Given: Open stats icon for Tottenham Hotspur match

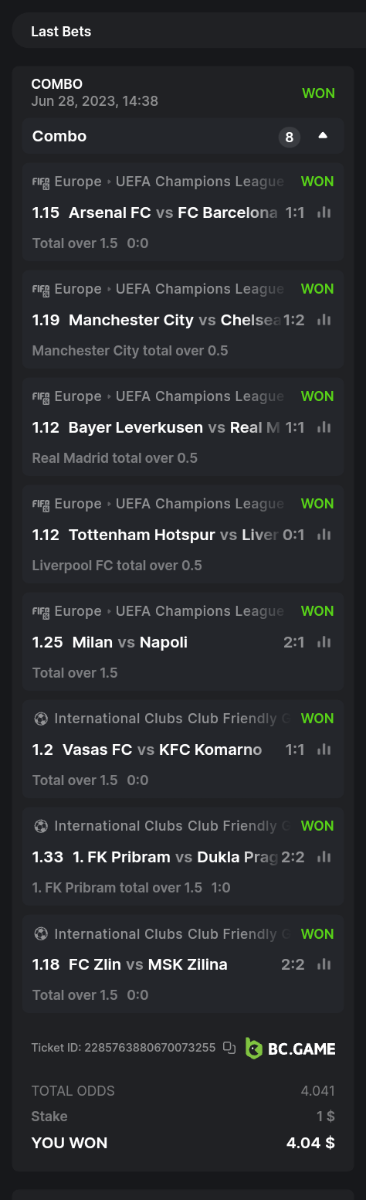Looking at the screenshot, I should [x=324, y=535].
